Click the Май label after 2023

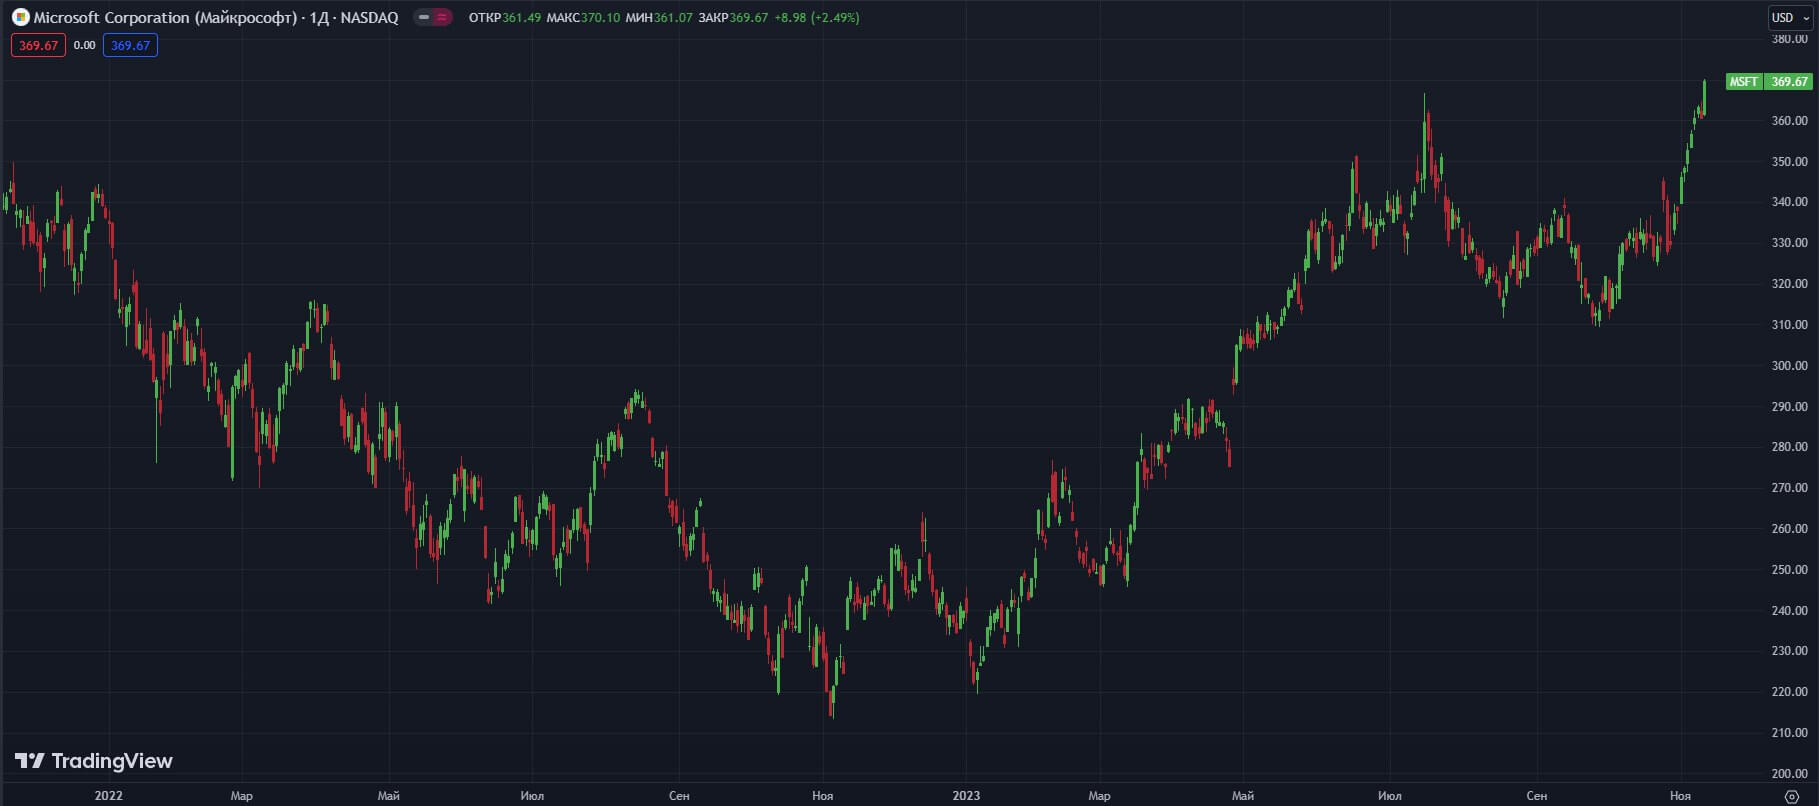(1243, 796)
